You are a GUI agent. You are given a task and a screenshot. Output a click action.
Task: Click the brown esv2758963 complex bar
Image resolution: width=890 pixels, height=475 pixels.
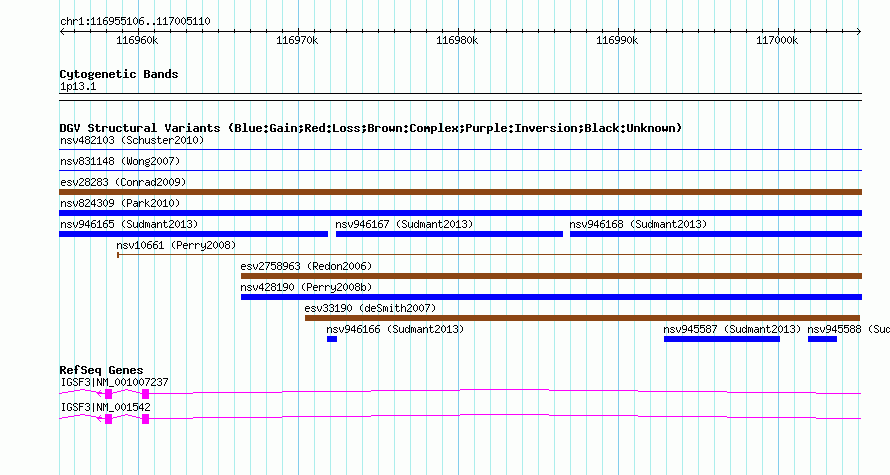pyautogui.click(x=551, y=276)
